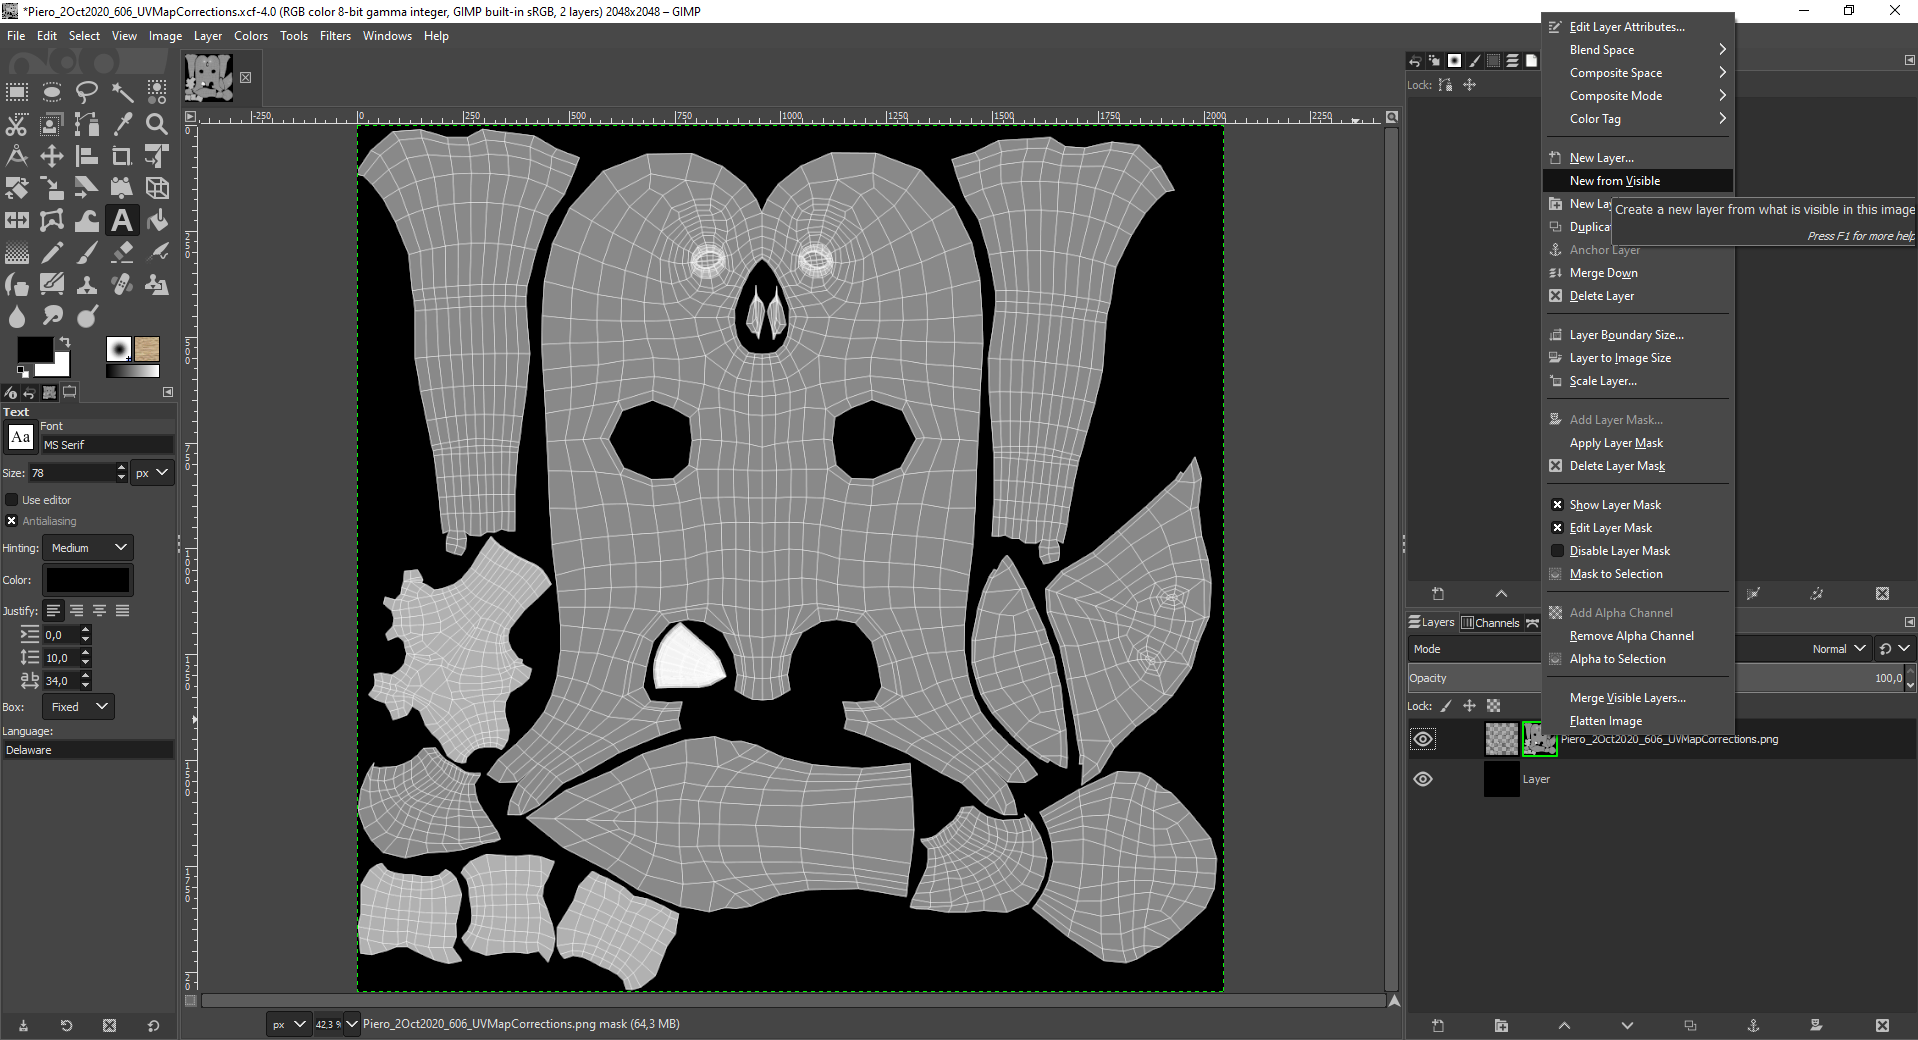Toggle Disable Layer Mask option
Screen dimensions: 1918x1040
coord(1619,551)
